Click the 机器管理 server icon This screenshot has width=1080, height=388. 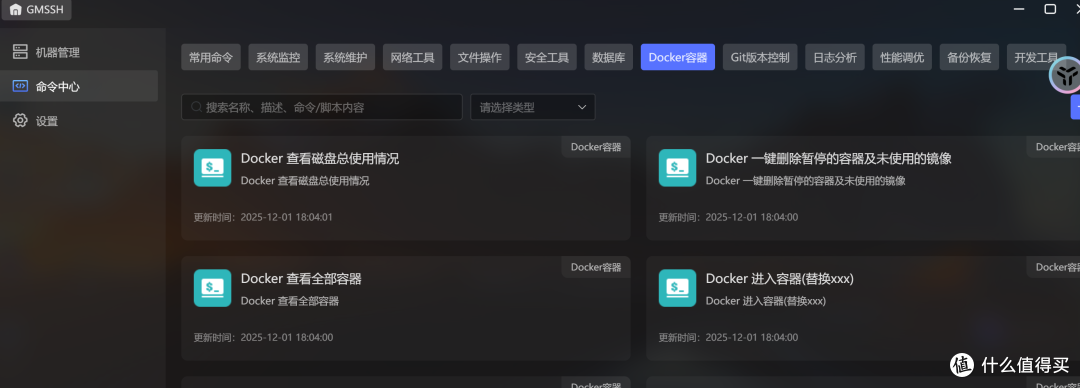20,52
